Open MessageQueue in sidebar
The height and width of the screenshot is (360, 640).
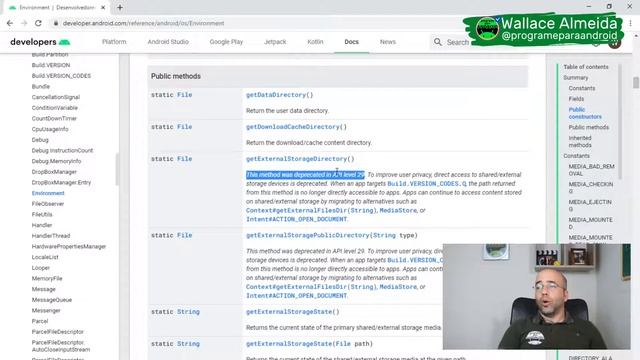pyautogui.click(x=52, y=300)
